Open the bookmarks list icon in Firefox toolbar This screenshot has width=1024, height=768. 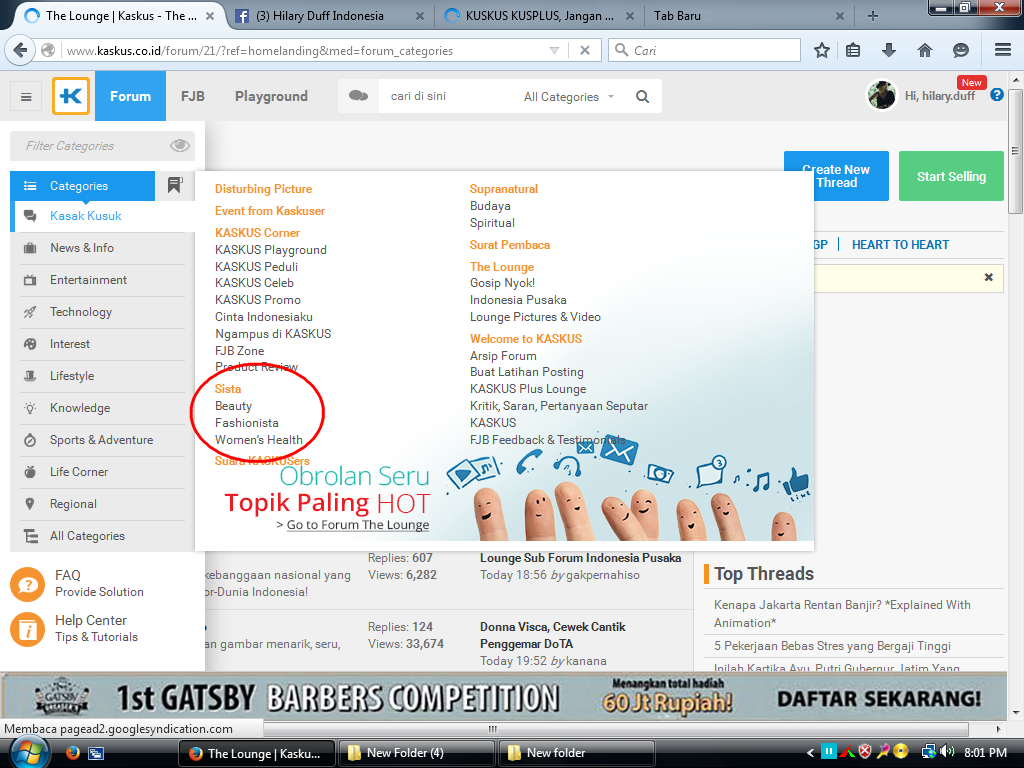[x=853, y=50]
